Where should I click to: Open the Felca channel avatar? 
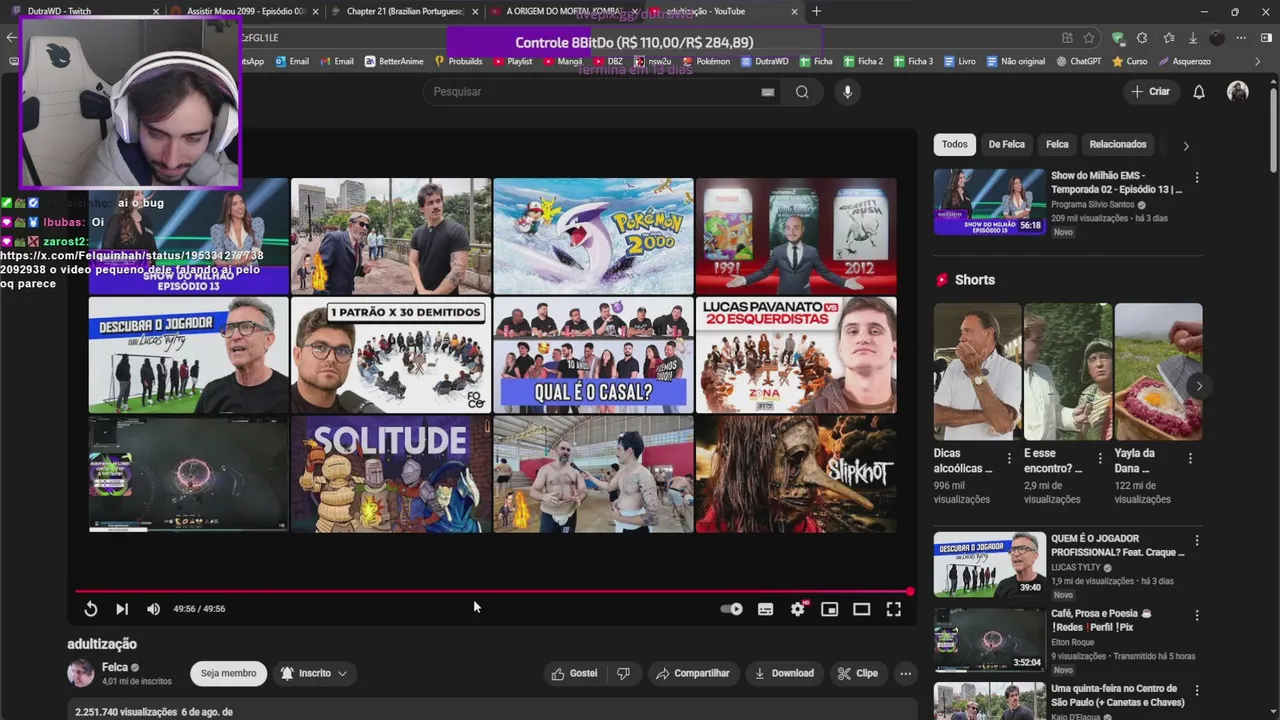(80, 673)
